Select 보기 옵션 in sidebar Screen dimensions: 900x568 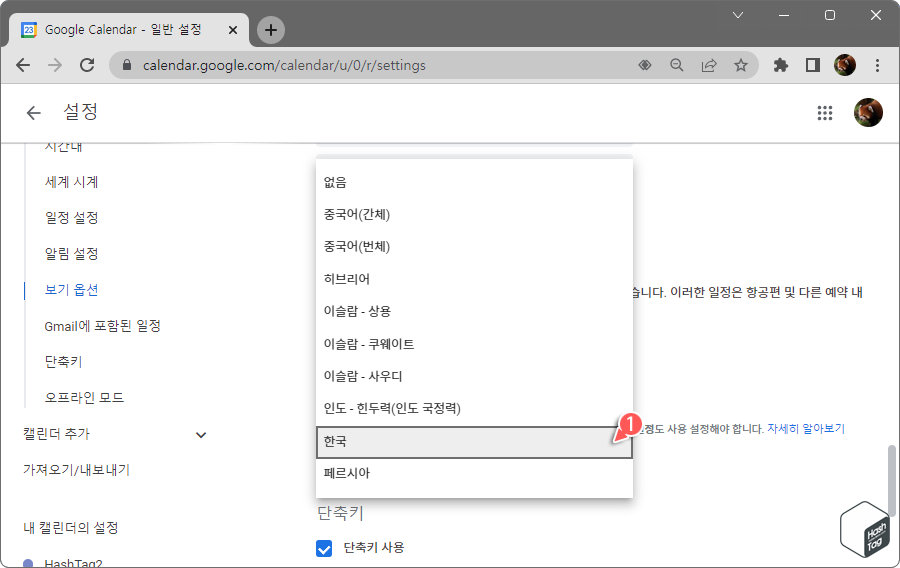point(72,290)
